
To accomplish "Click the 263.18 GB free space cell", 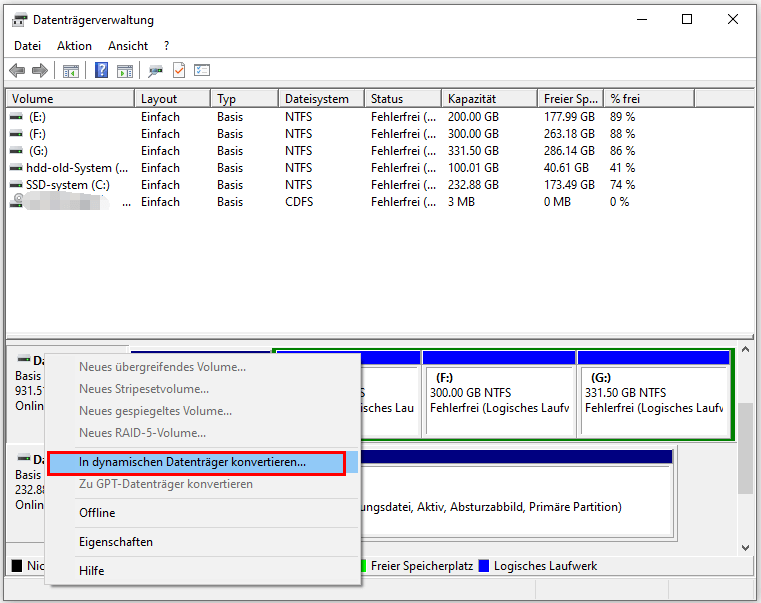I will (569, 134).
